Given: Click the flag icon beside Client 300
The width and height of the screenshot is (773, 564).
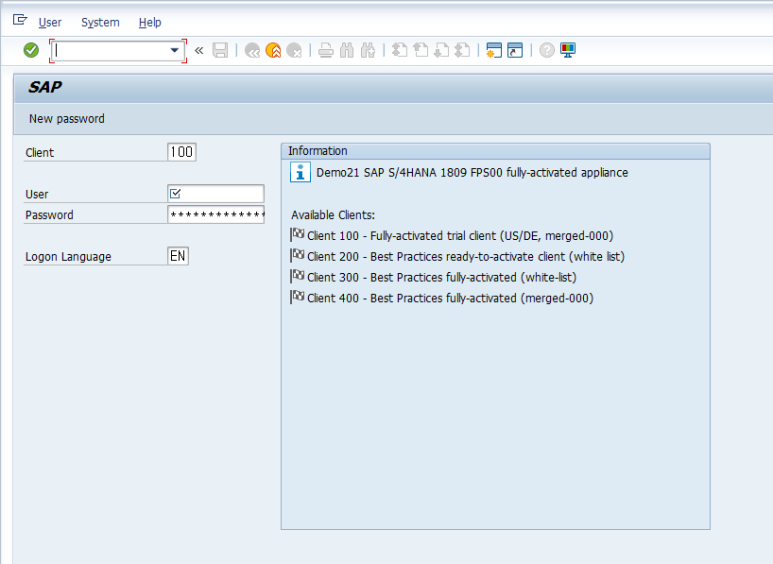Looking at the screenshot, I should coord(298,276).
